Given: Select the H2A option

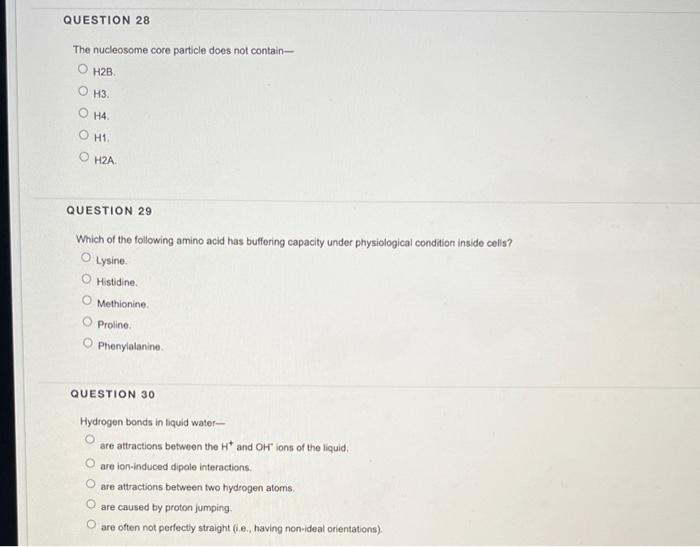Looking at the screenshot, I should [84, 157].
